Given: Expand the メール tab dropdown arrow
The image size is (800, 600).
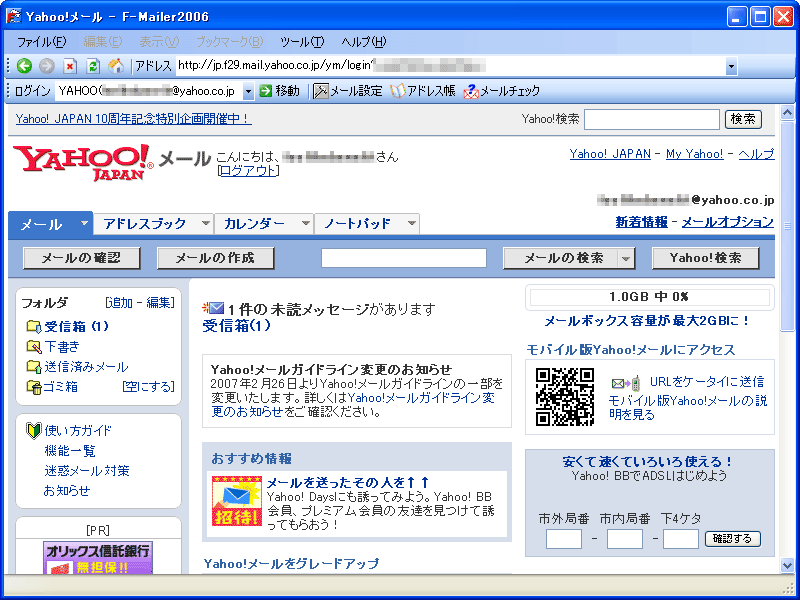Looking at the screenshot, I should pos(84,223).
